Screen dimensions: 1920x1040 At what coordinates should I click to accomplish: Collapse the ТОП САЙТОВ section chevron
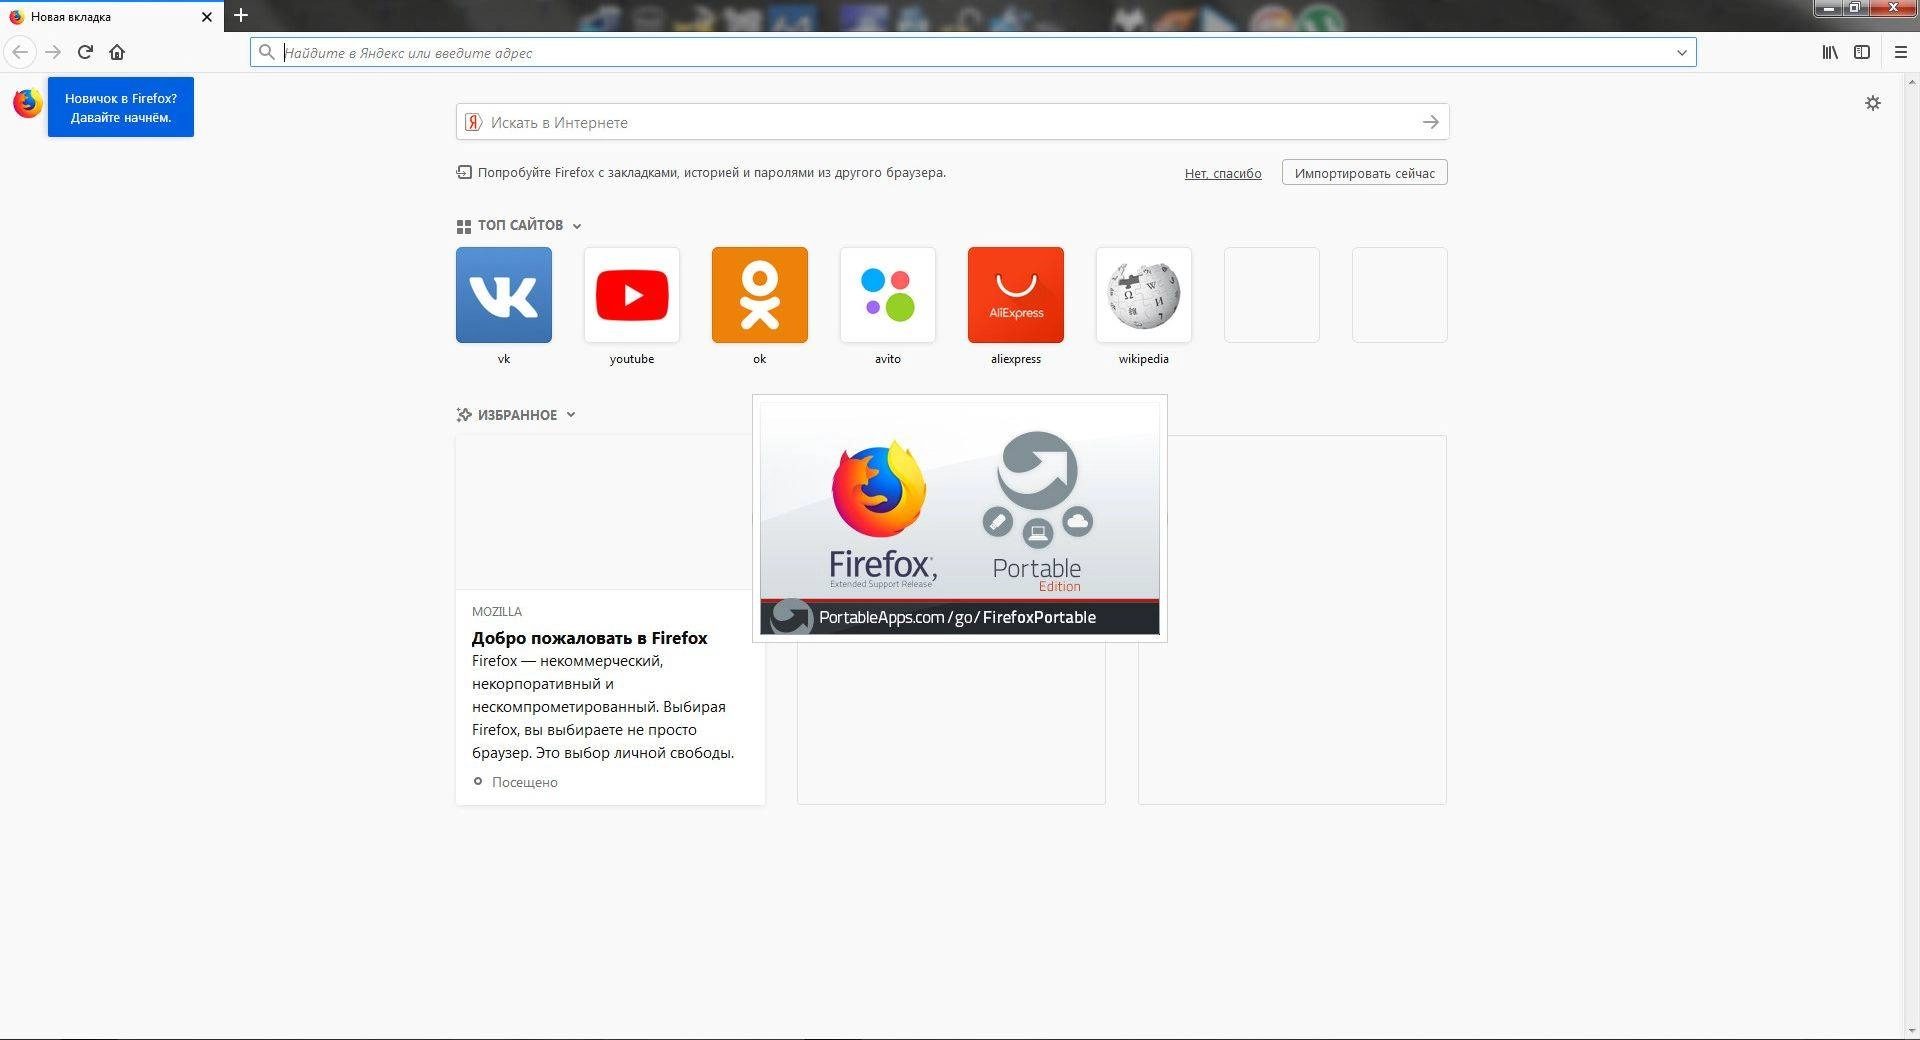coord(577,226)
